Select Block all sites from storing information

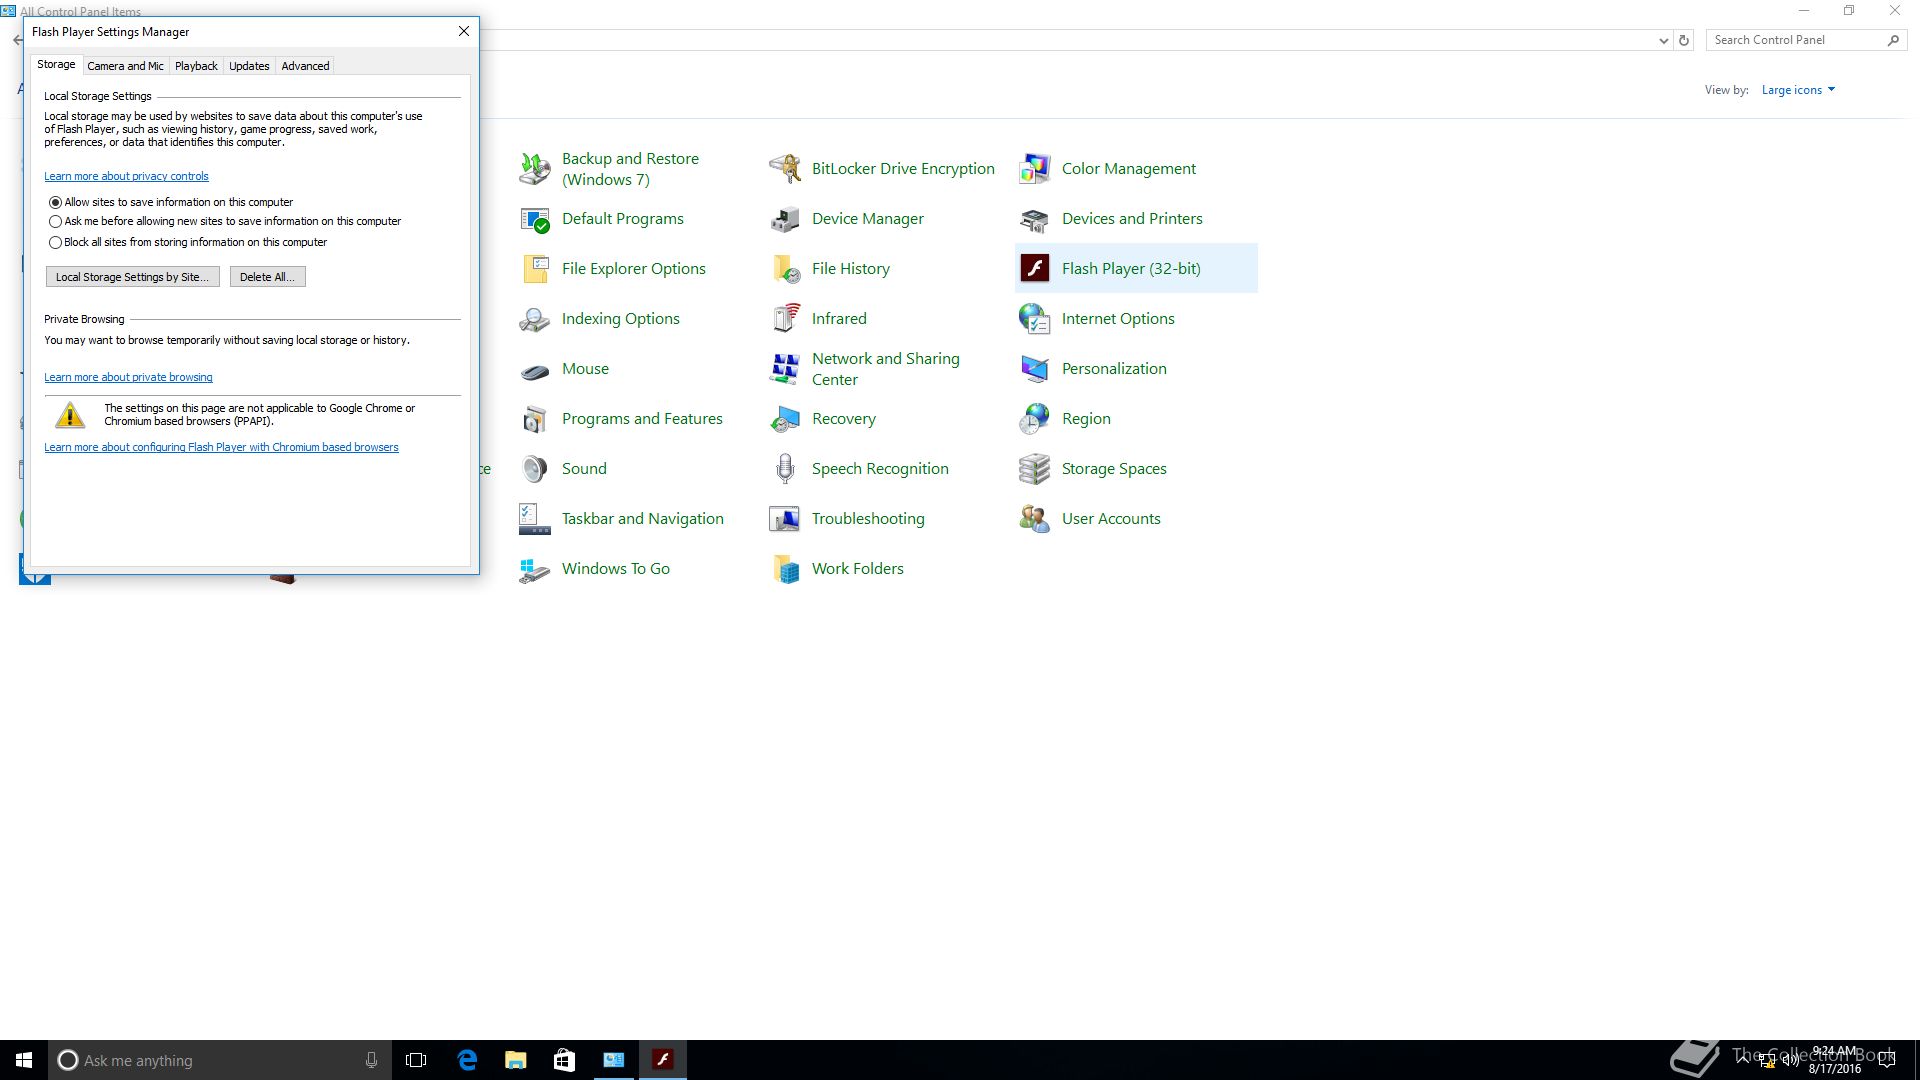pyautogui.click(x=56, y=242)
